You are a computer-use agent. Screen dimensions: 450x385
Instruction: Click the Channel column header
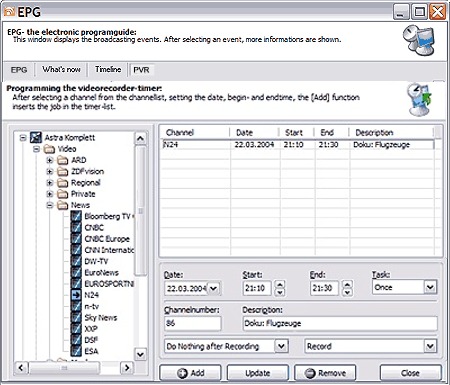(x=195, y=132)
